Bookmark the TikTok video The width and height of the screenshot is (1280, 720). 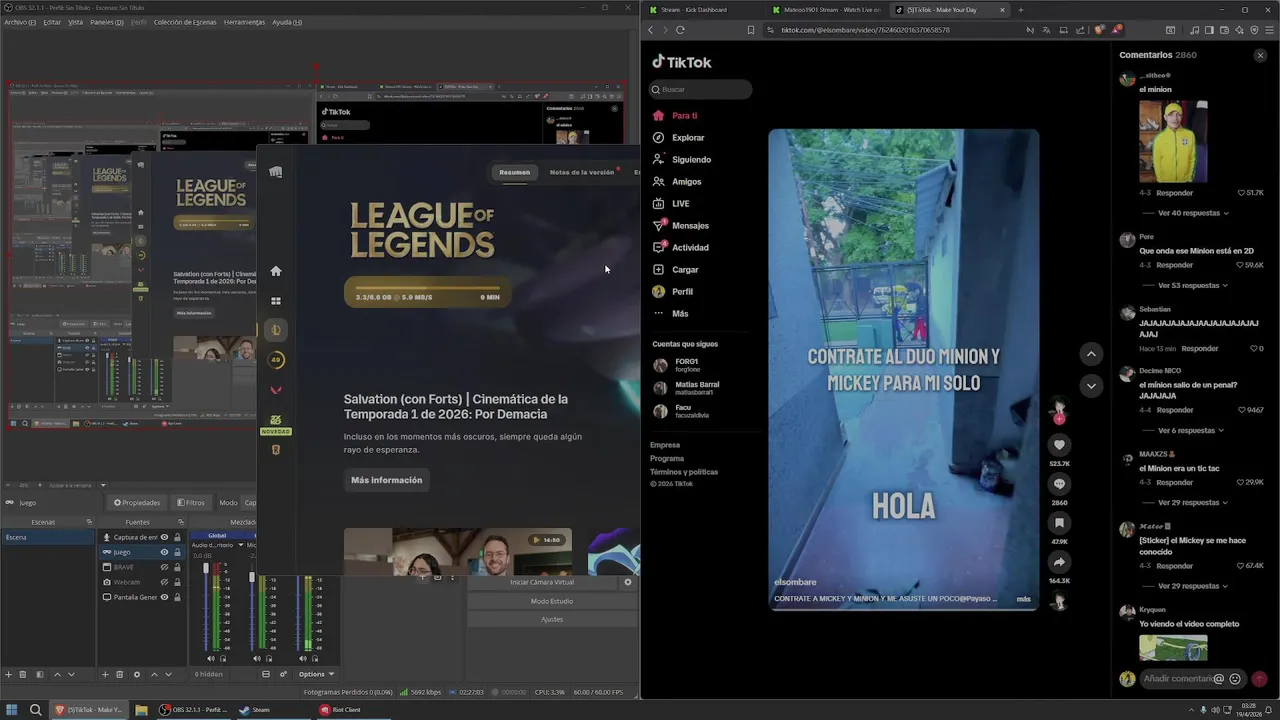point(1059,523)
